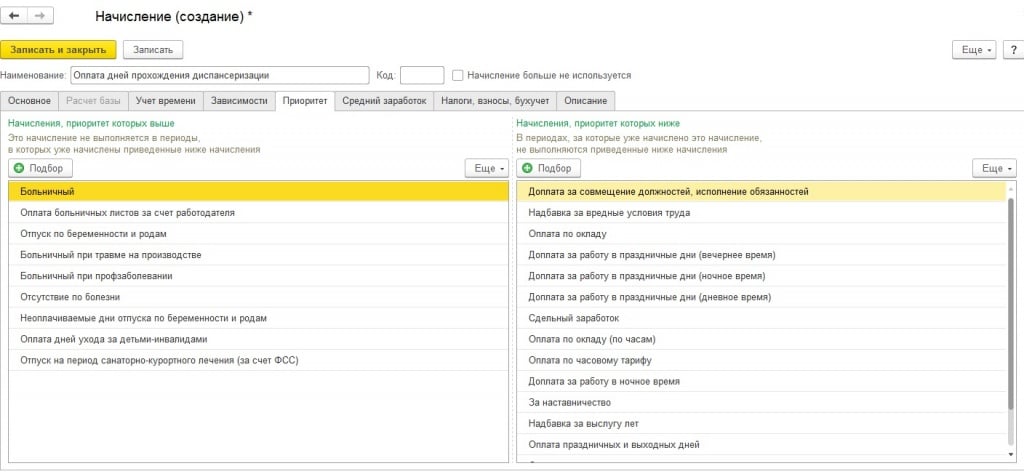This screenshot has height=474, width=1024.
Task: Enable 'Начисление больше не используется' checkbox
Action: pyautogui.click(x=458, y=75)
